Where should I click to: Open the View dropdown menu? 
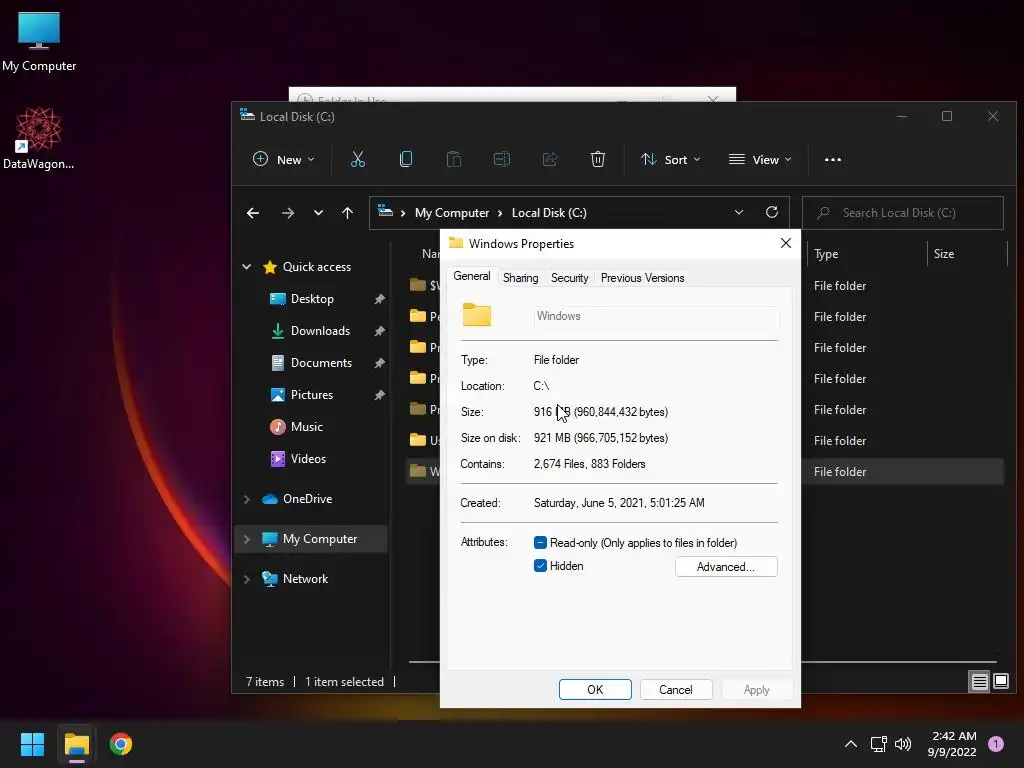[x=760, y=159]
